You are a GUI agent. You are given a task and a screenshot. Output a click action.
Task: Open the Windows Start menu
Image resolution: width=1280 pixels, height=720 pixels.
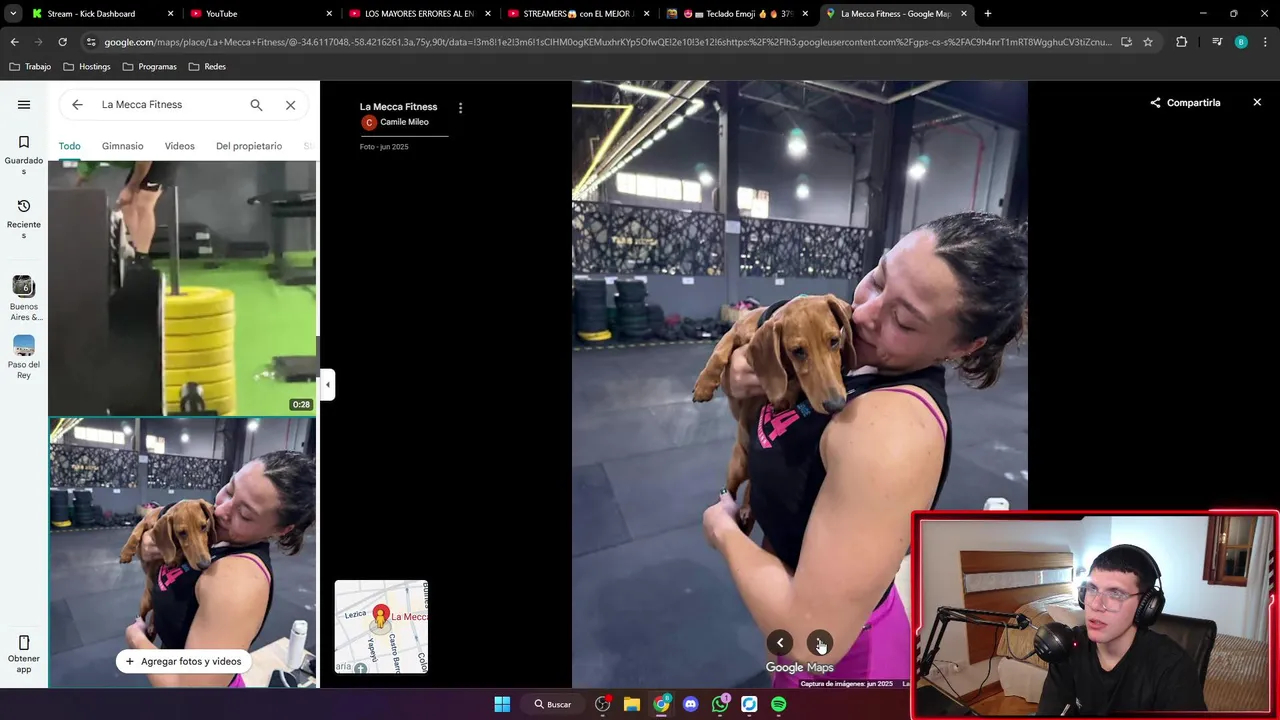tap(502, 704)
